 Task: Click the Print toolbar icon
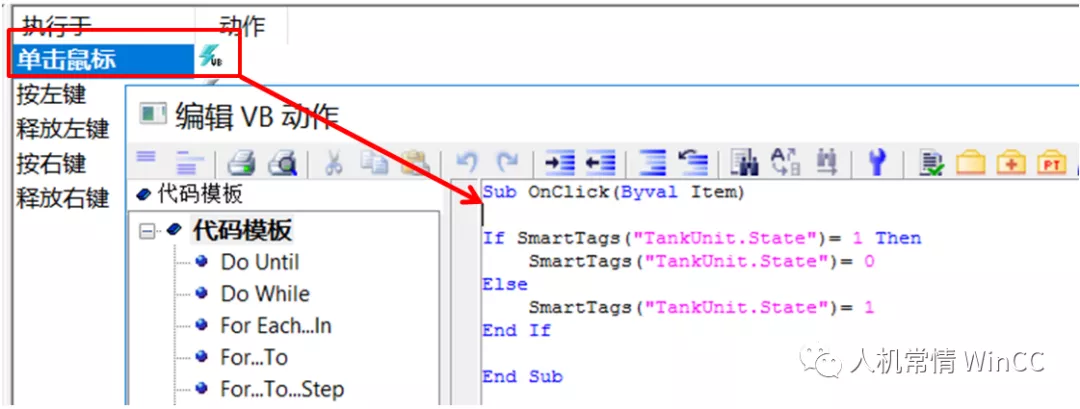[x=242, y=163]
